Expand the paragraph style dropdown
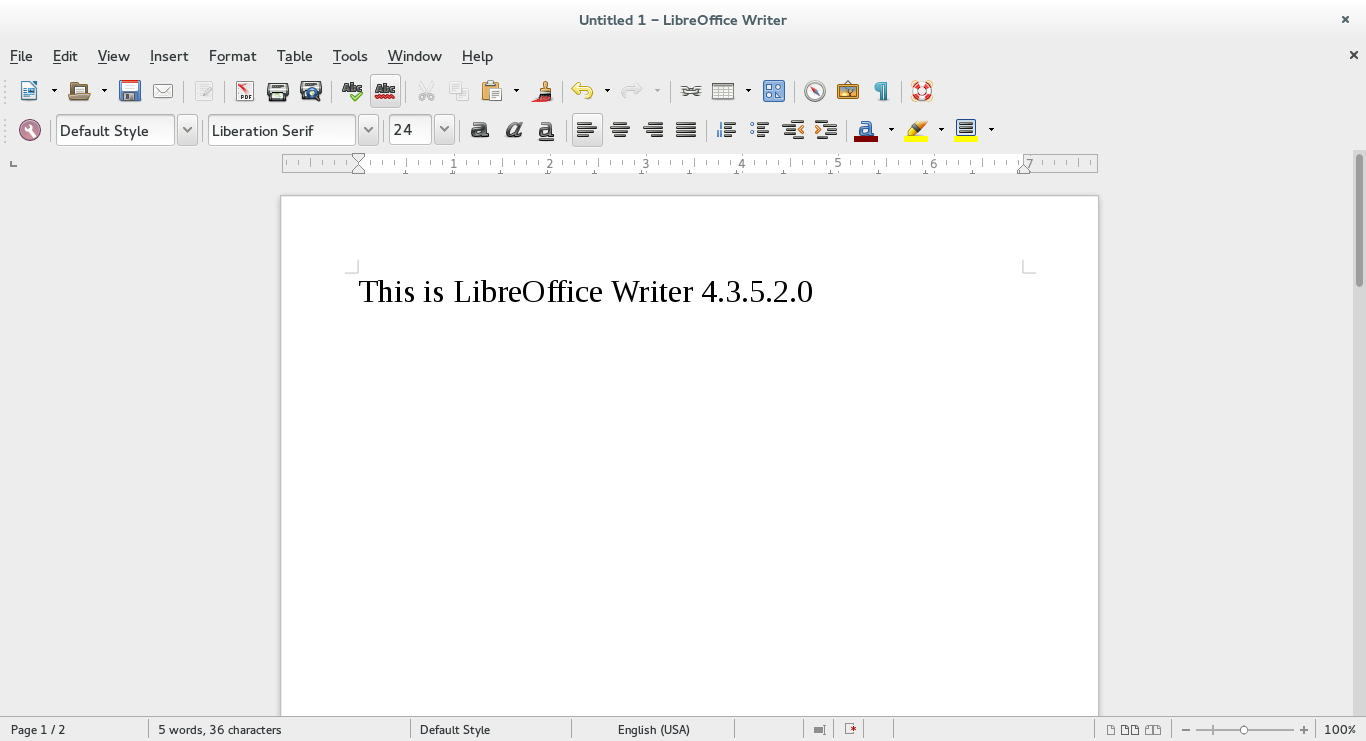Image resolution: width=1366 pixels, height=741 pixels. (187, 130)
